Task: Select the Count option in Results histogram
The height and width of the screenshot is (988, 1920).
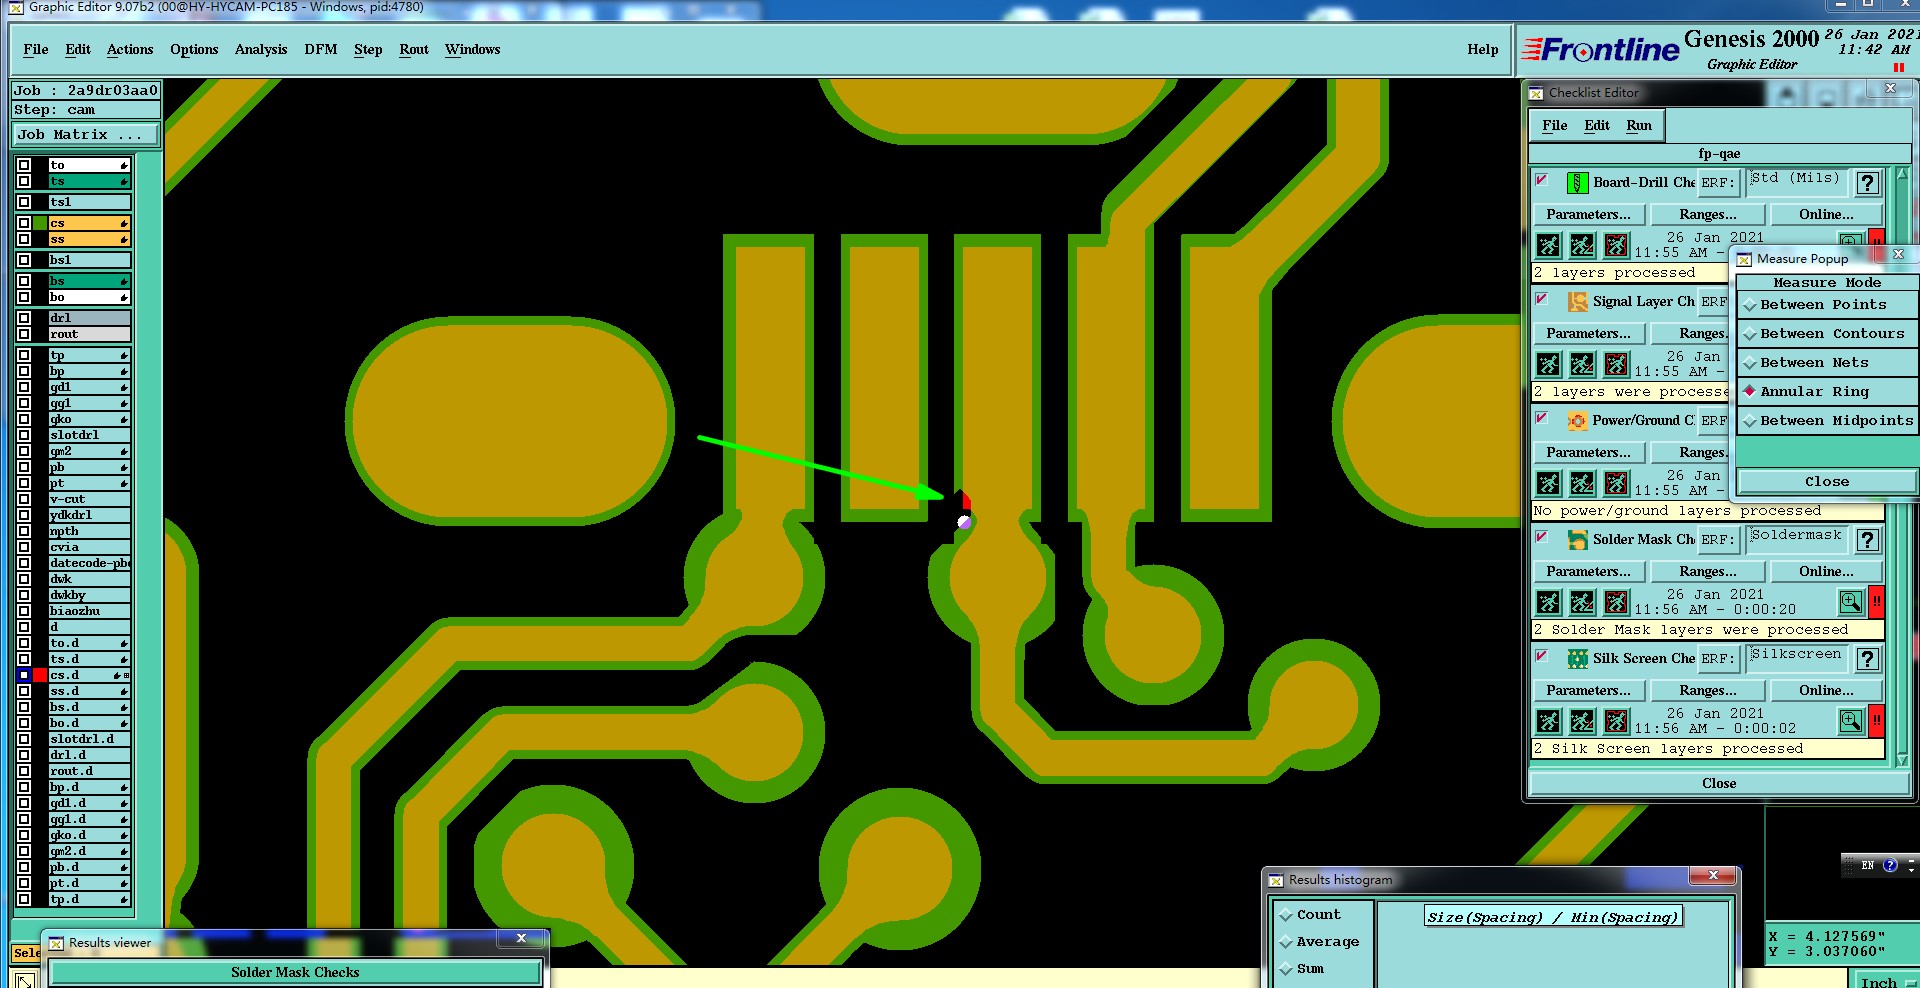Action: tap(1318, 915)
